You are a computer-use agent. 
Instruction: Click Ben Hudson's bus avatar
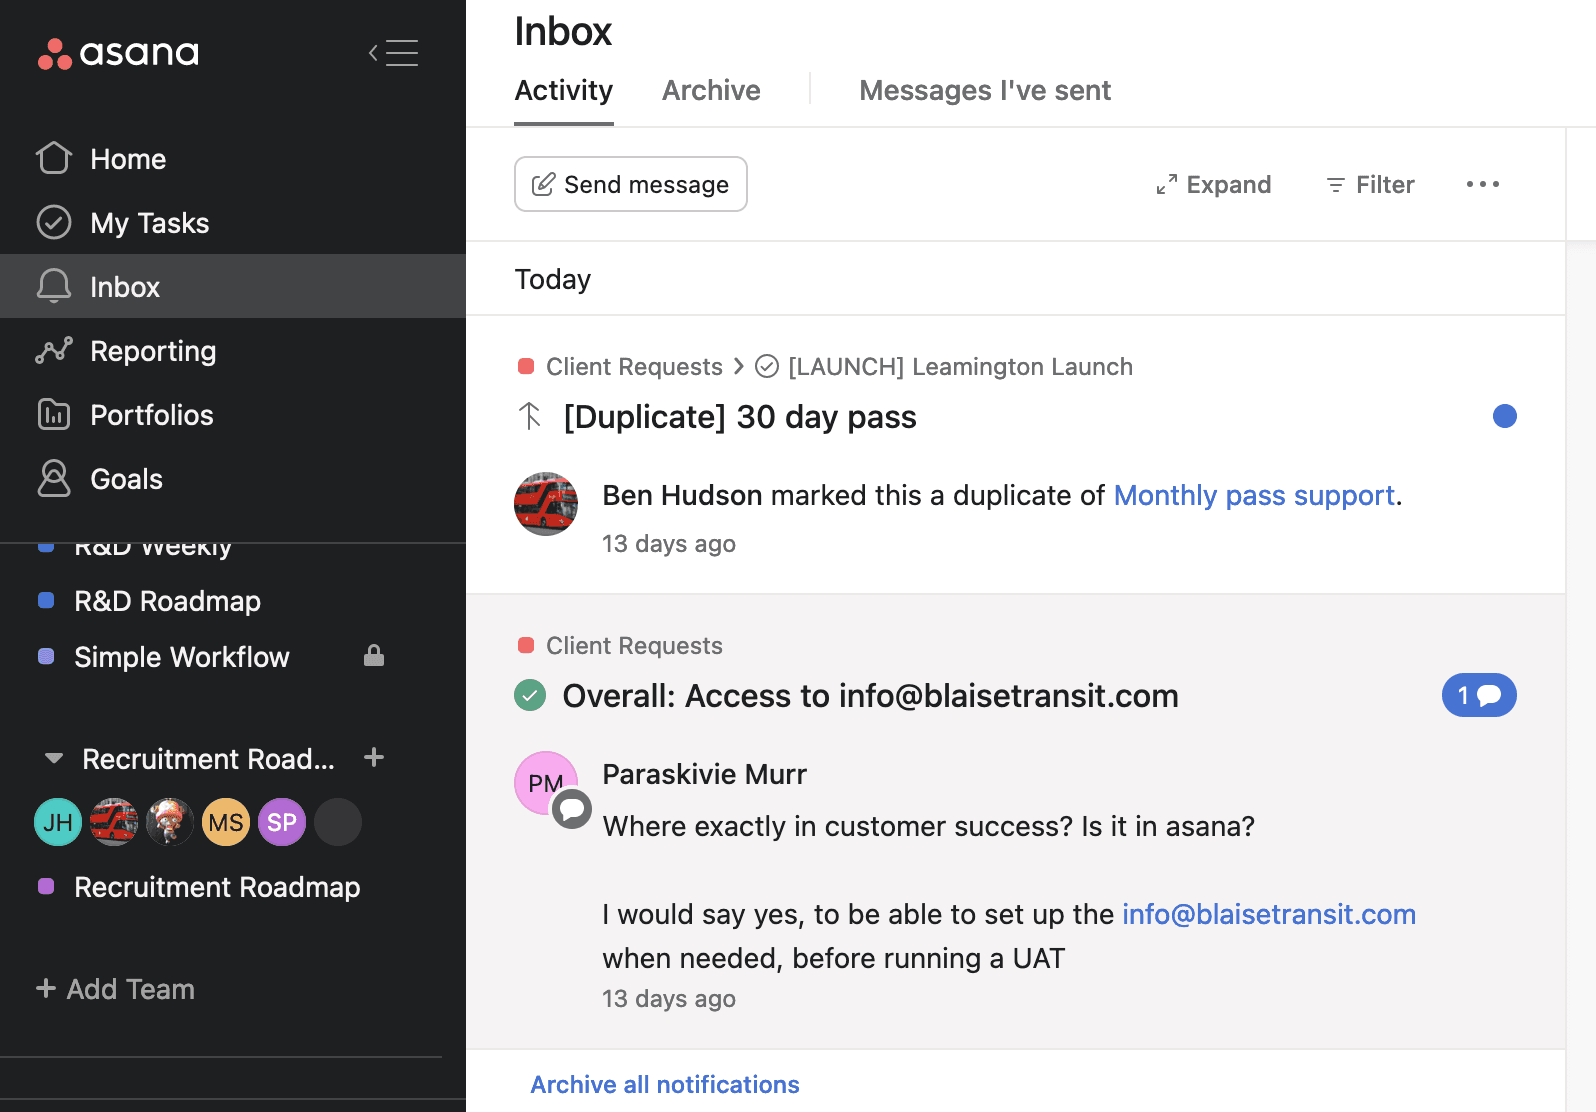pos(546,504)
